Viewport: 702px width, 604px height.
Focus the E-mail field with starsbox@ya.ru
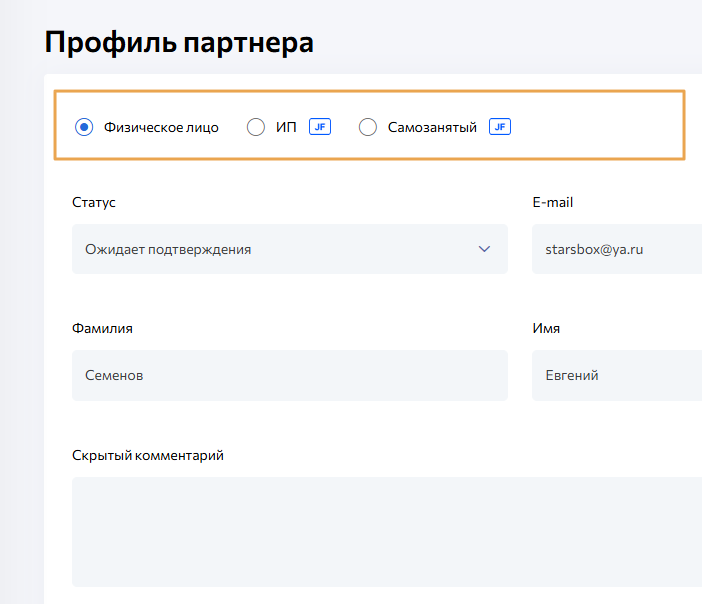616,249
